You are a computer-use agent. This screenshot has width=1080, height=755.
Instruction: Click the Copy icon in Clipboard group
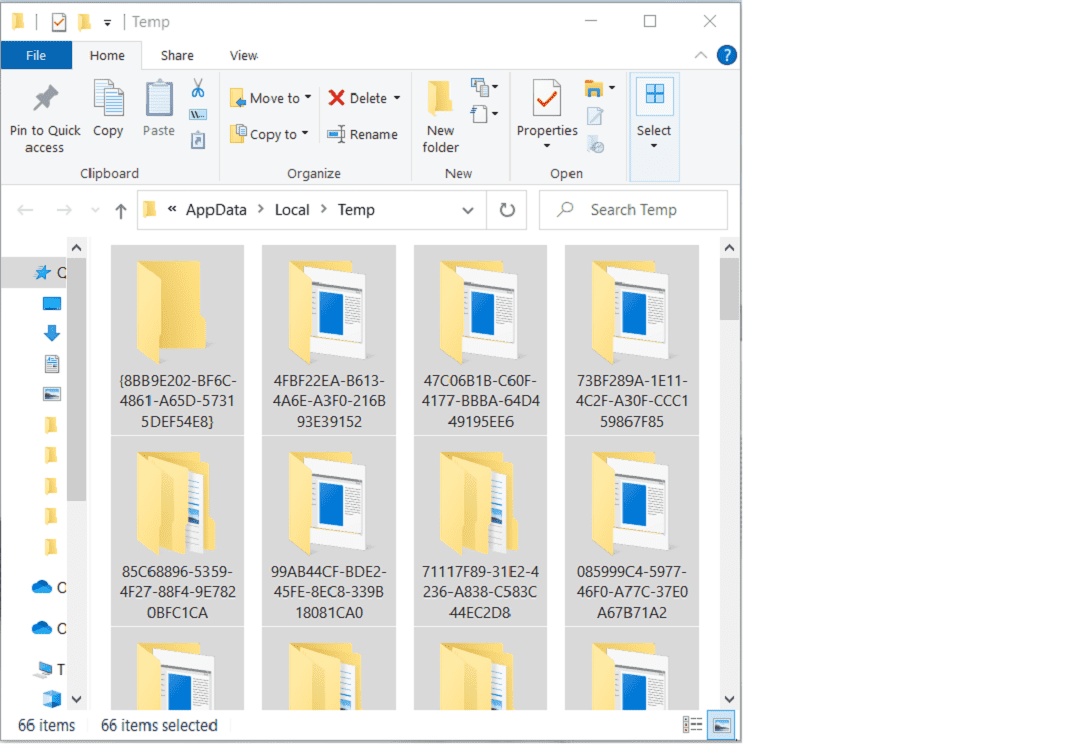coord(108,110)
